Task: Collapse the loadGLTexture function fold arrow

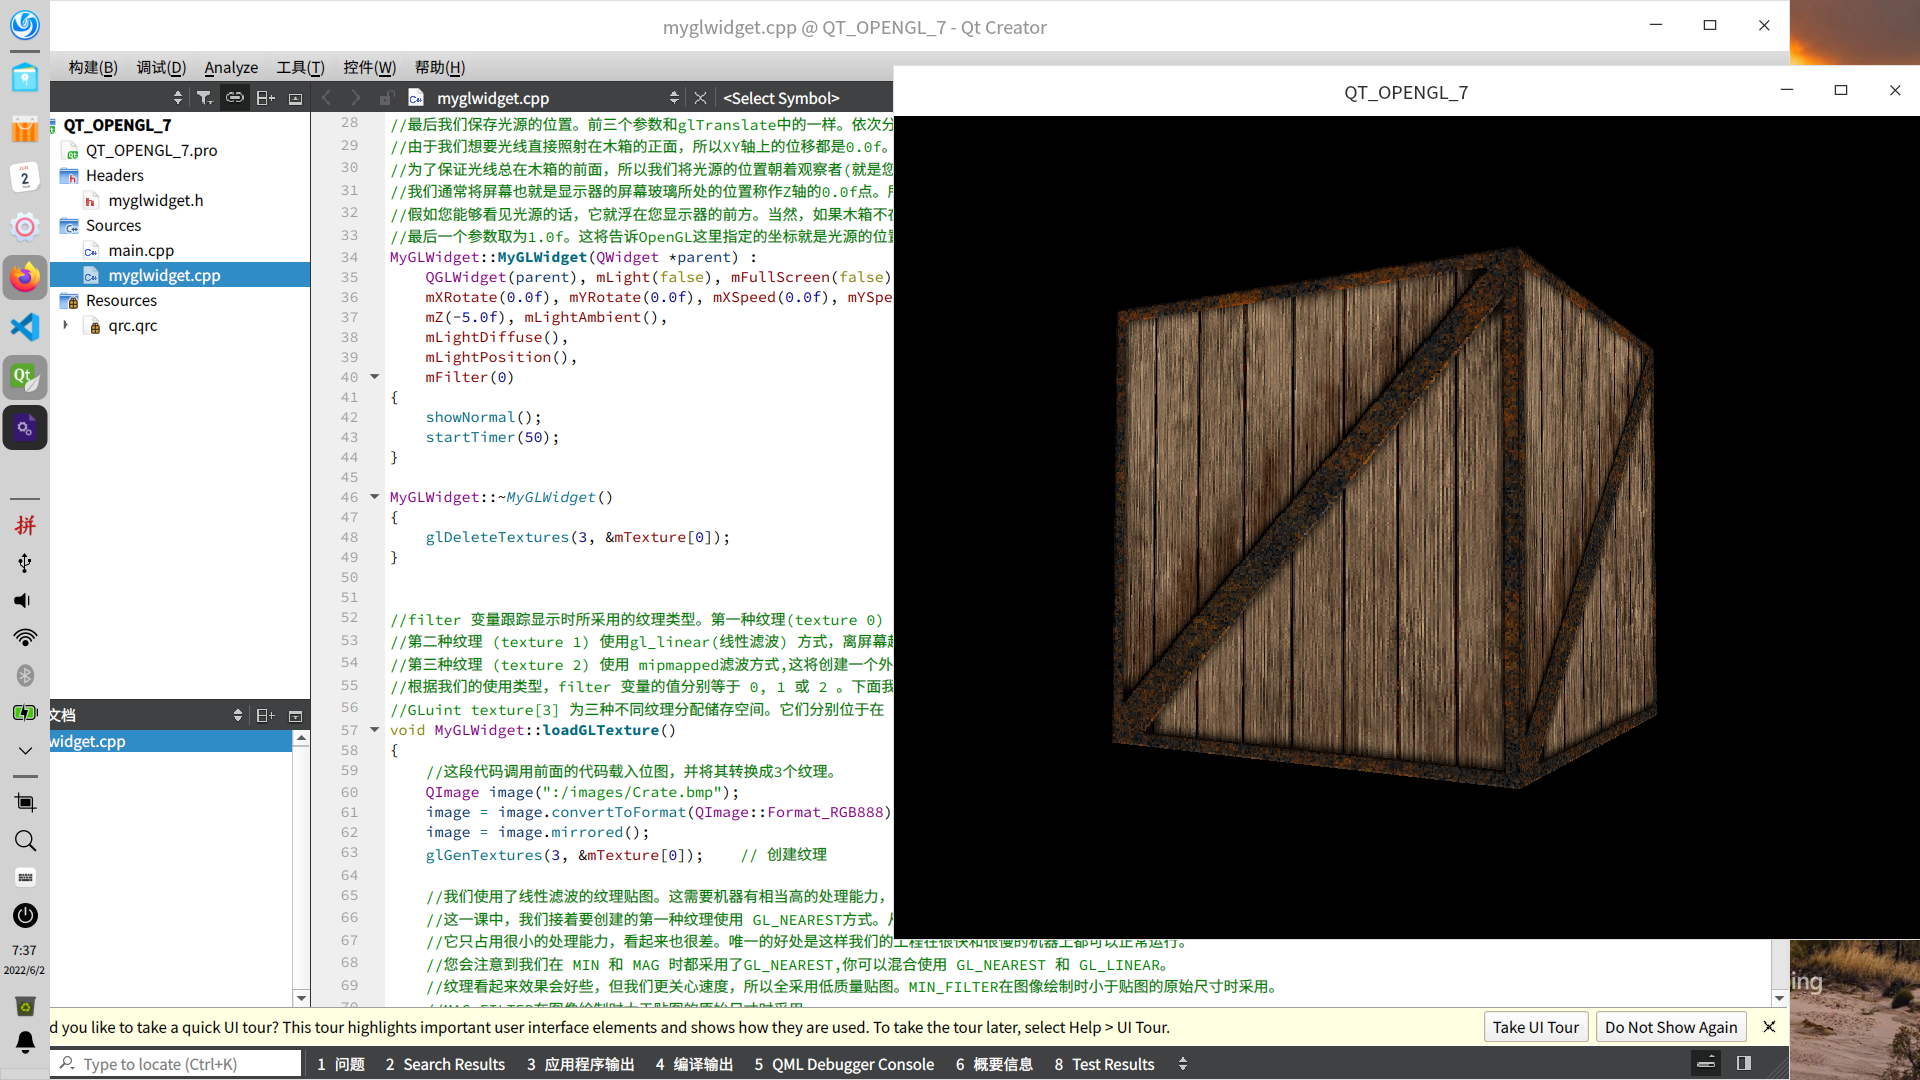Action: tap(375, 730)
